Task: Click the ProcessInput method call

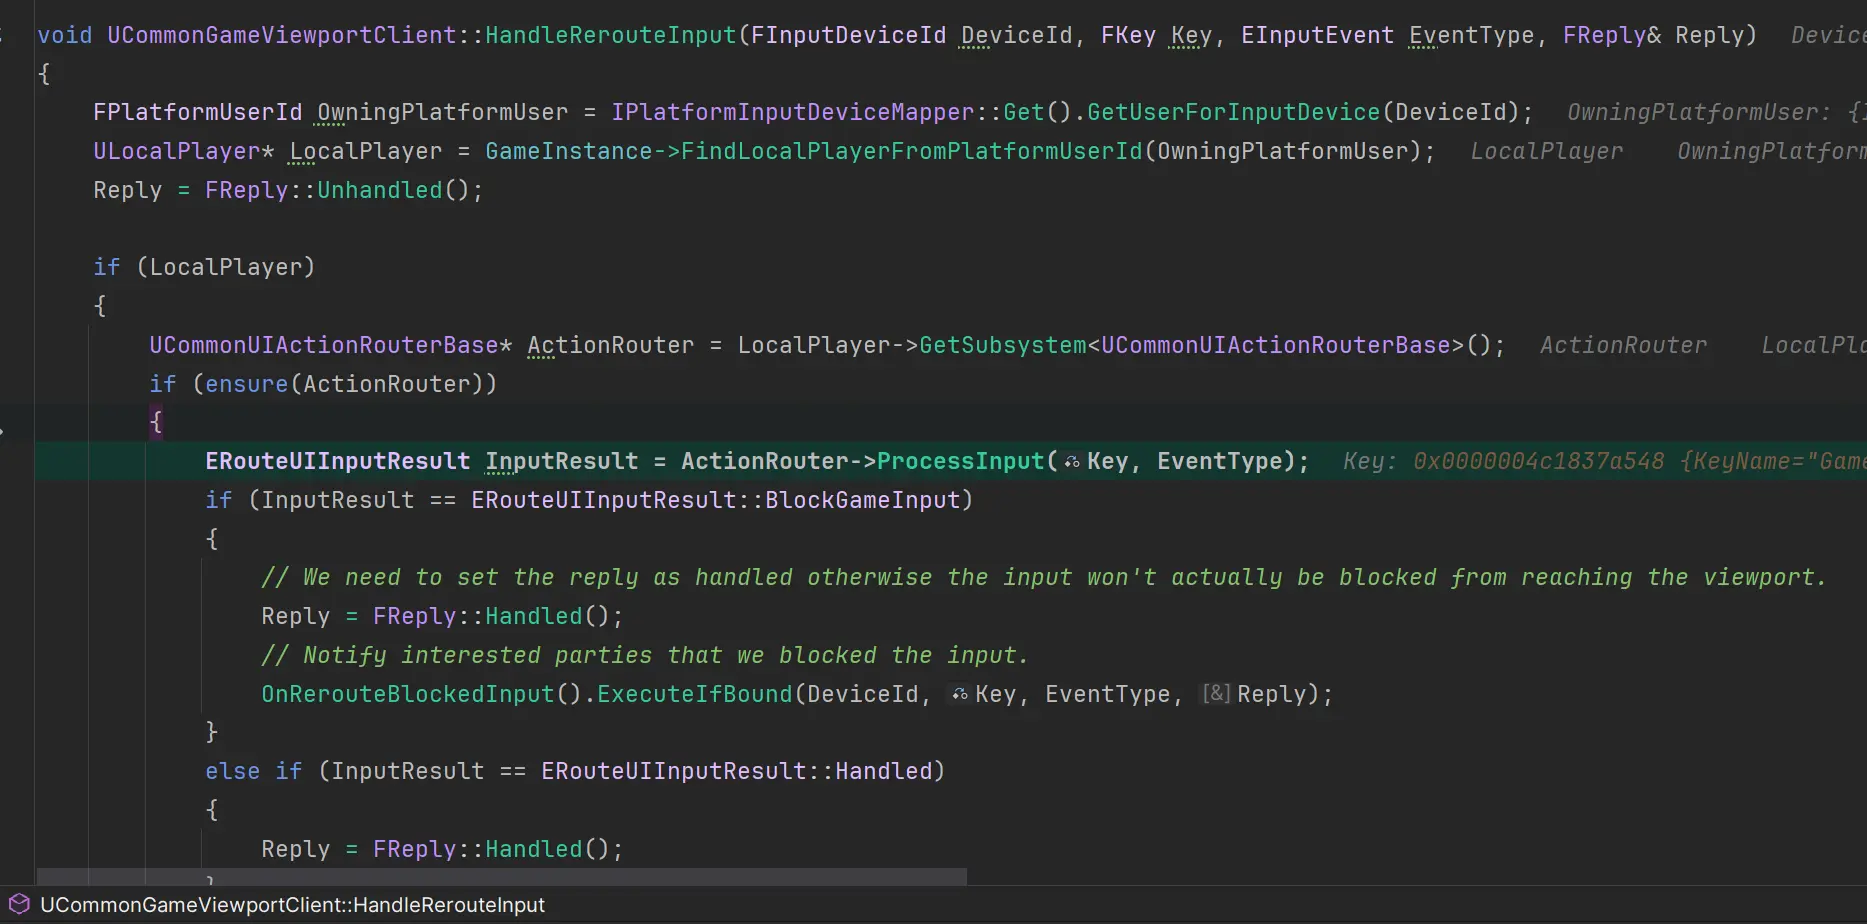Action: coord(960,461)
